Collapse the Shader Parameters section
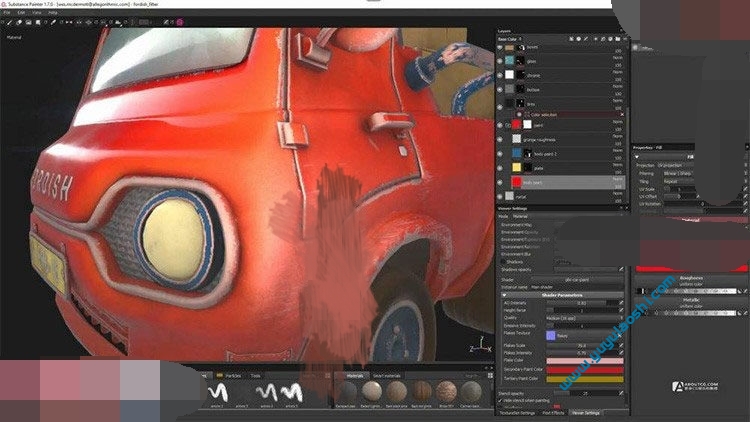 pos(504,295)
